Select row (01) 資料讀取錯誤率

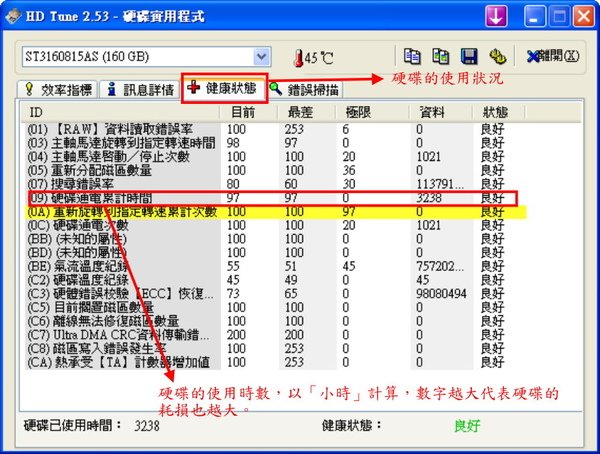276,129
